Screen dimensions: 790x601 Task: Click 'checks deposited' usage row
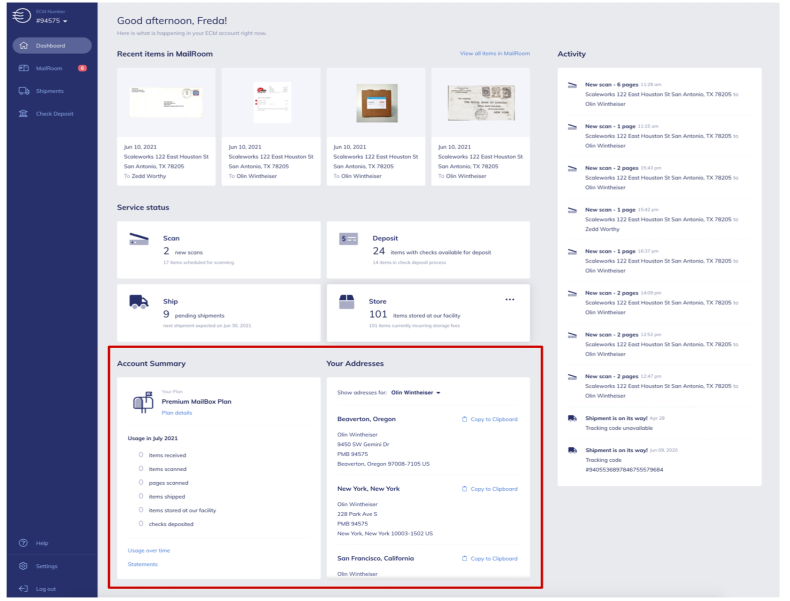coord(166,524)
